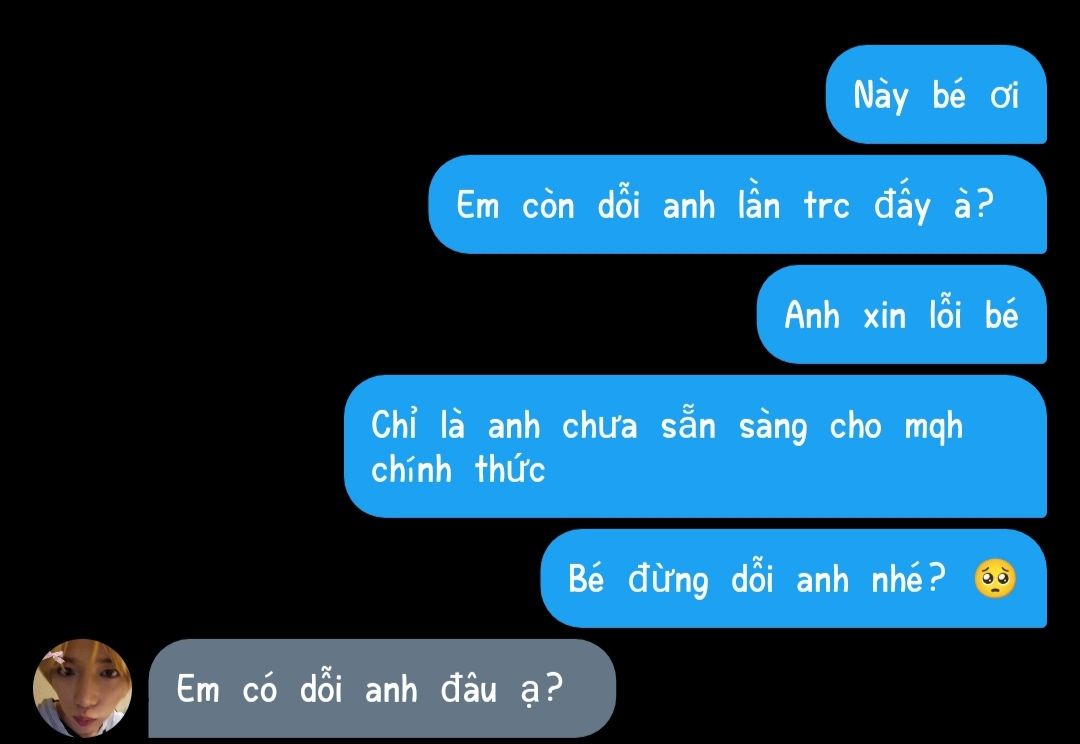Click the pleading face emoji

click(x=995, y=579)
